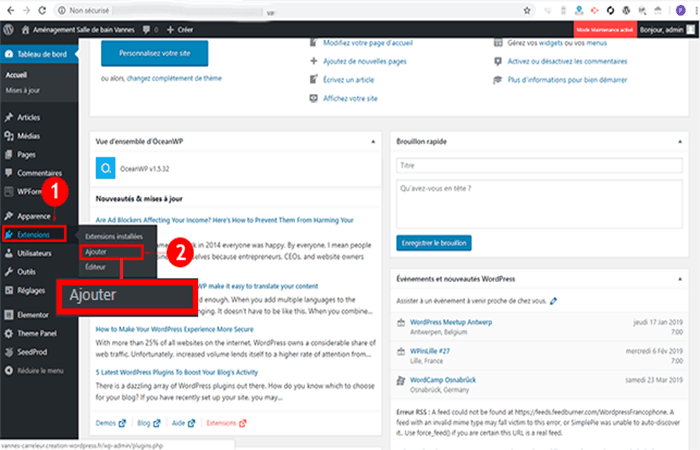Collapse Vue d'ensemble d'OceanWP panel arrow

[373, 142]
